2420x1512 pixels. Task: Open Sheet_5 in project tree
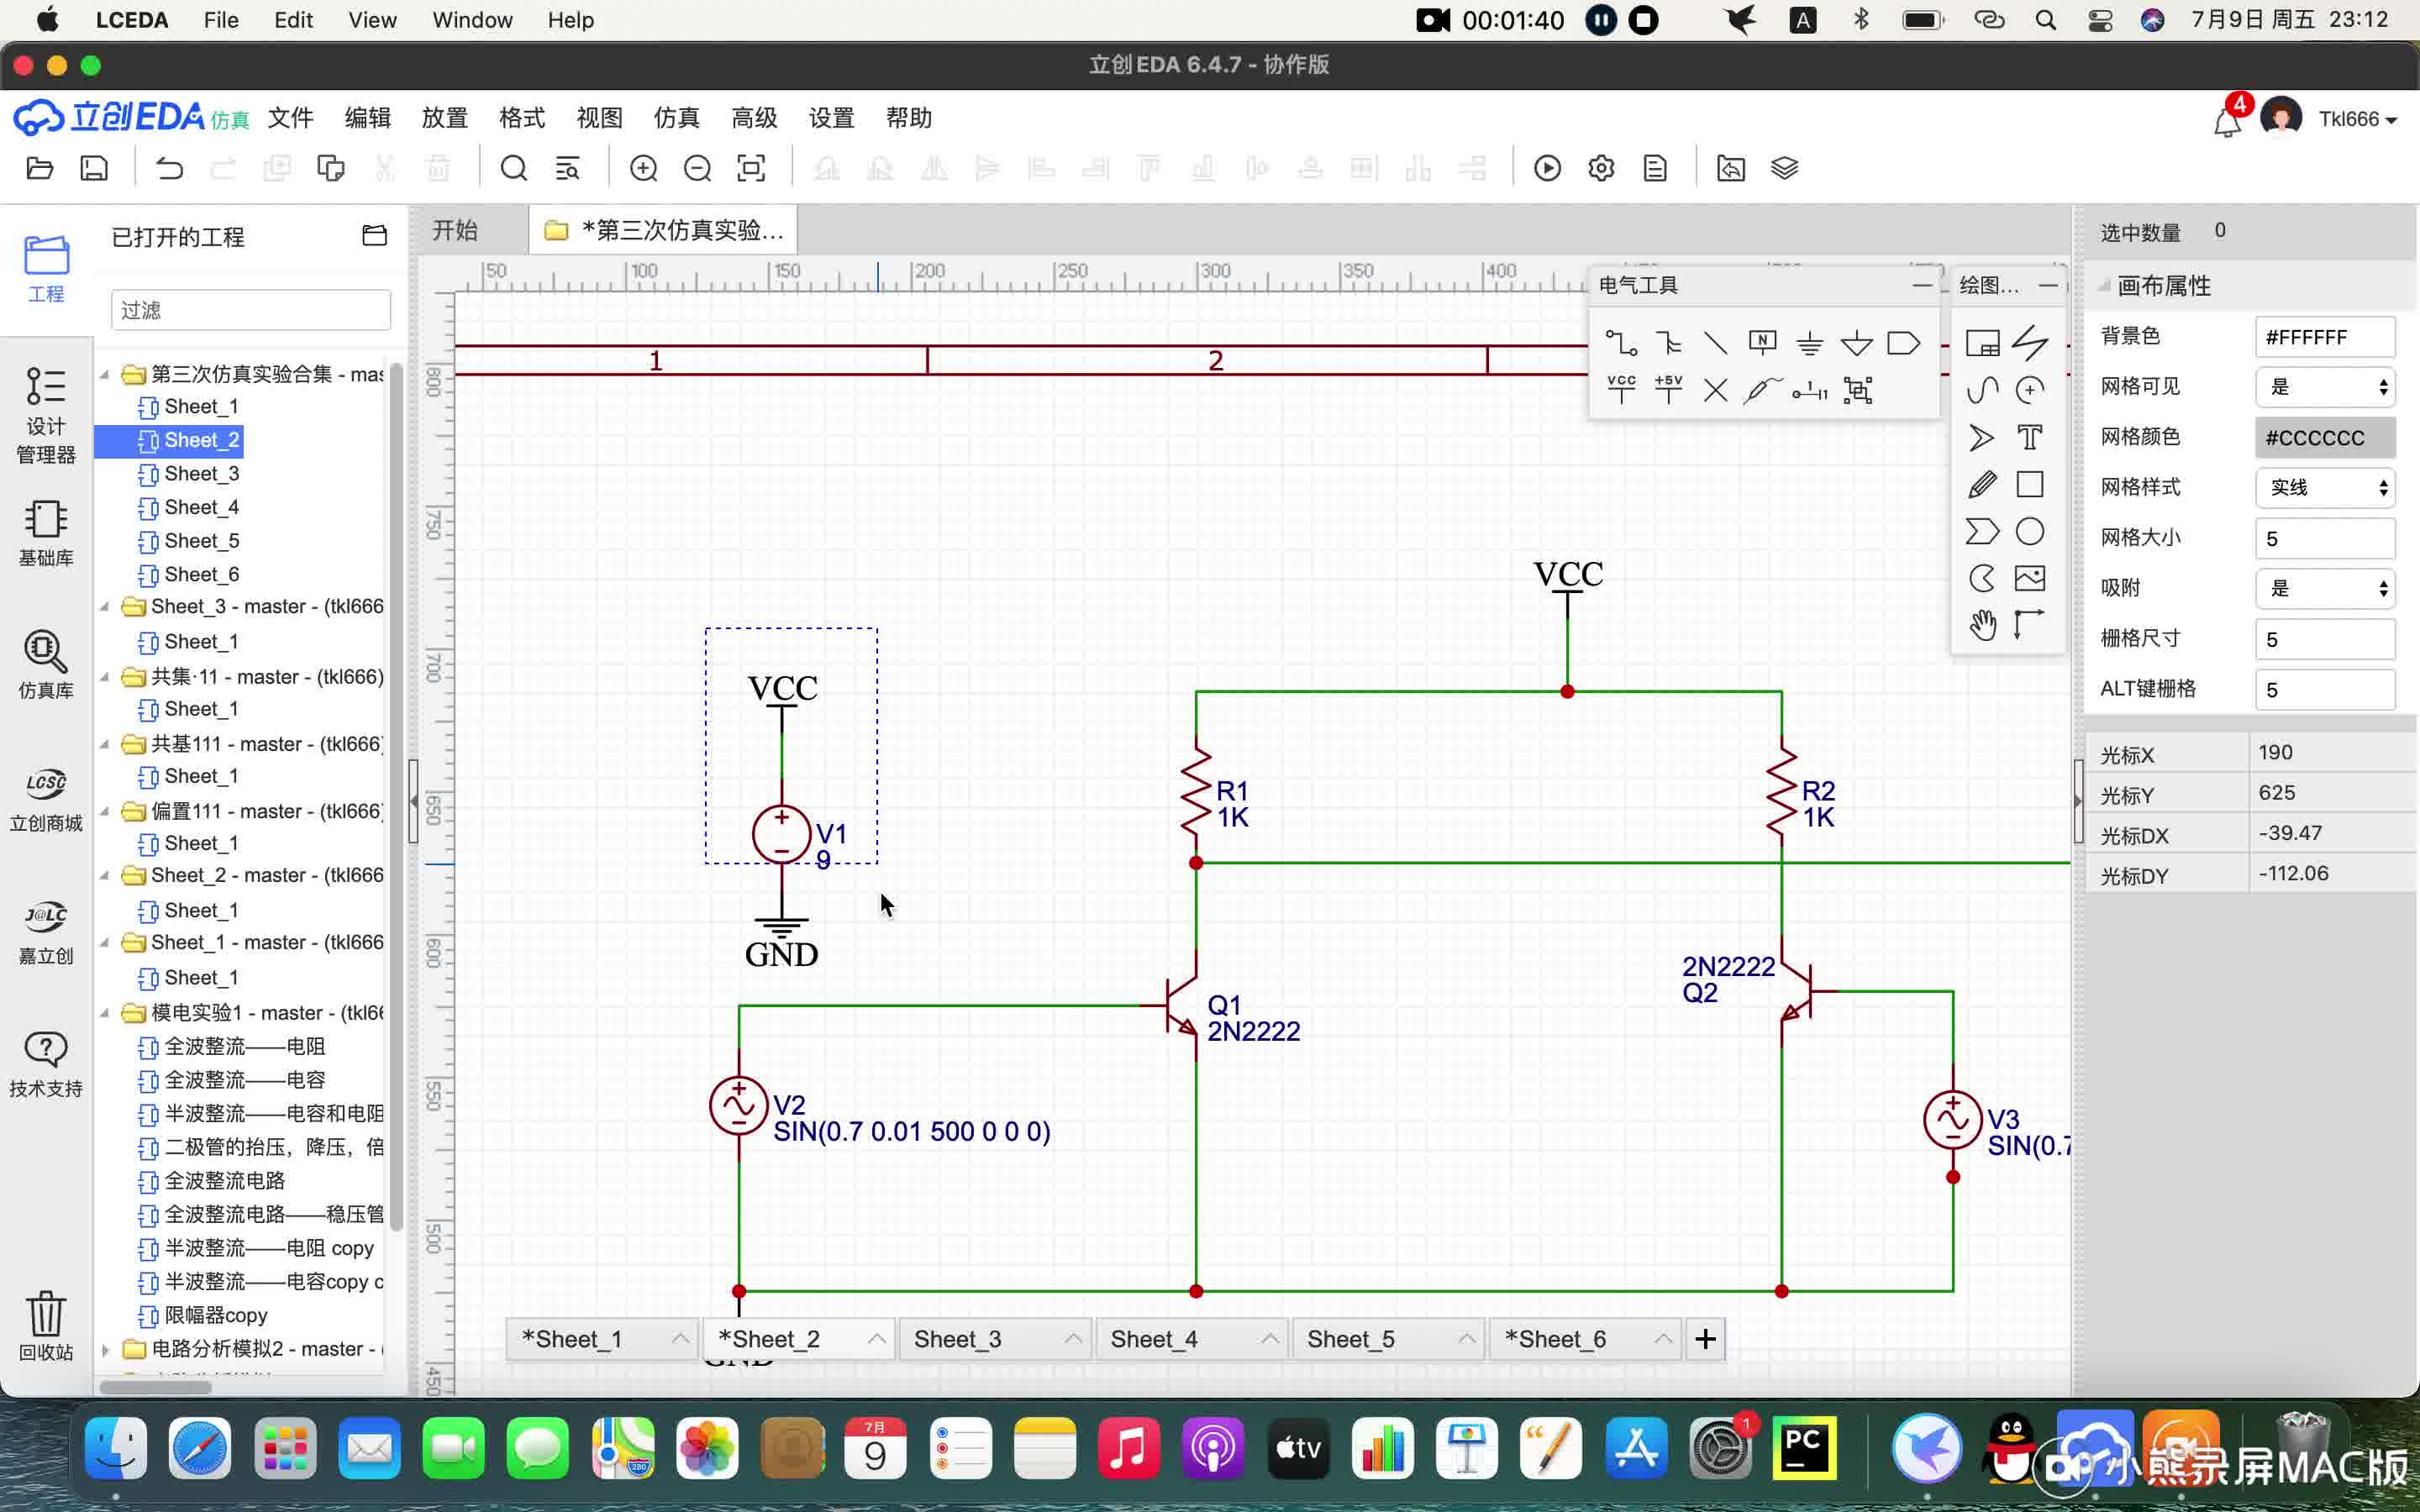click(201, 541)
